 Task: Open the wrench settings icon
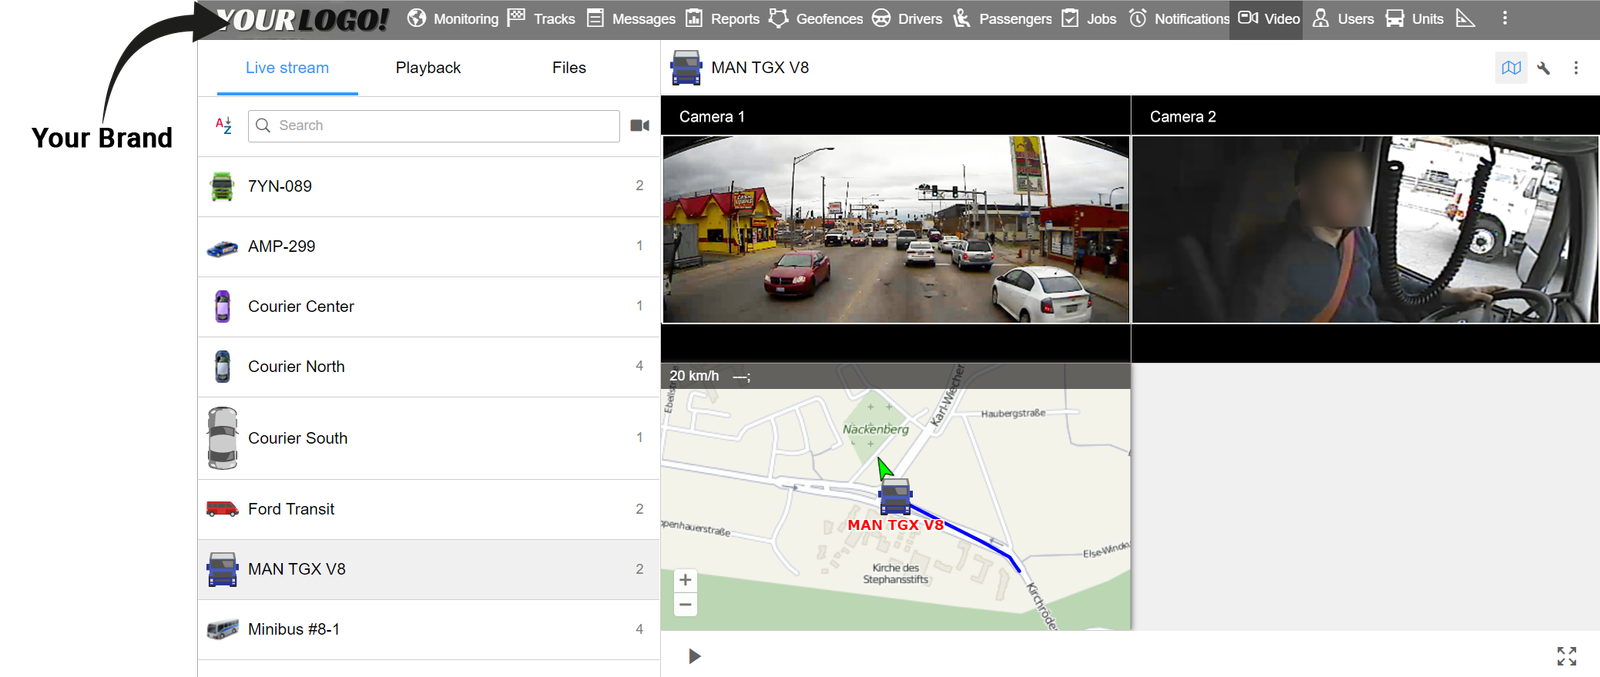pyautogui.click(x=1544, y=68)
